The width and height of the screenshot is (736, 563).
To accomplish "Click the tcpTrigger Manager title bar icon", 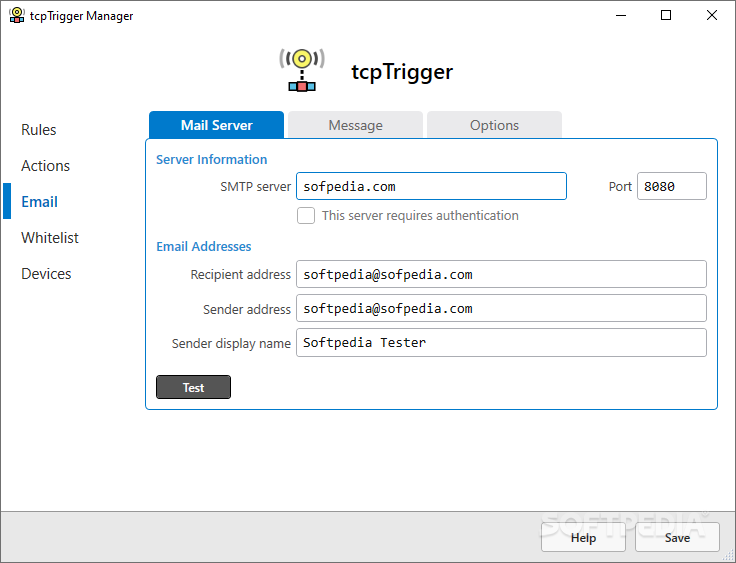I will (x=17, y=15).
